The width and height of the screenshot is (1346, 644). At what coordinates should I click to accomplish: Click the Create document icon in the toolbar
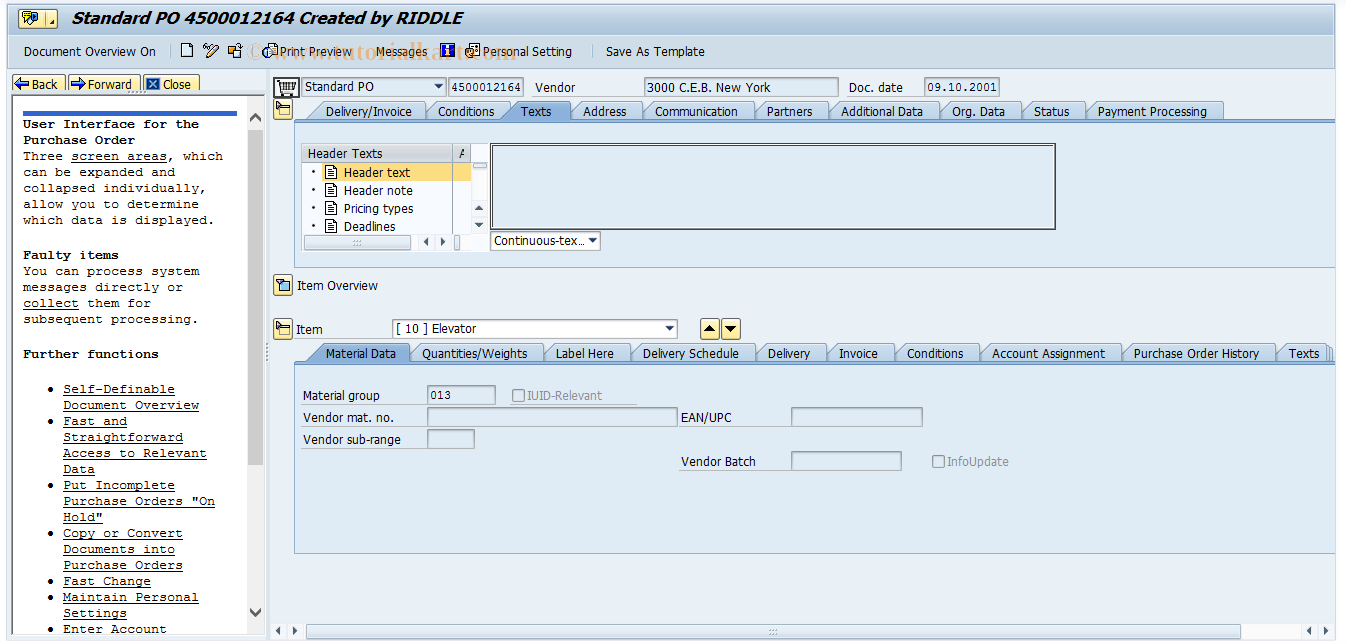187,51
